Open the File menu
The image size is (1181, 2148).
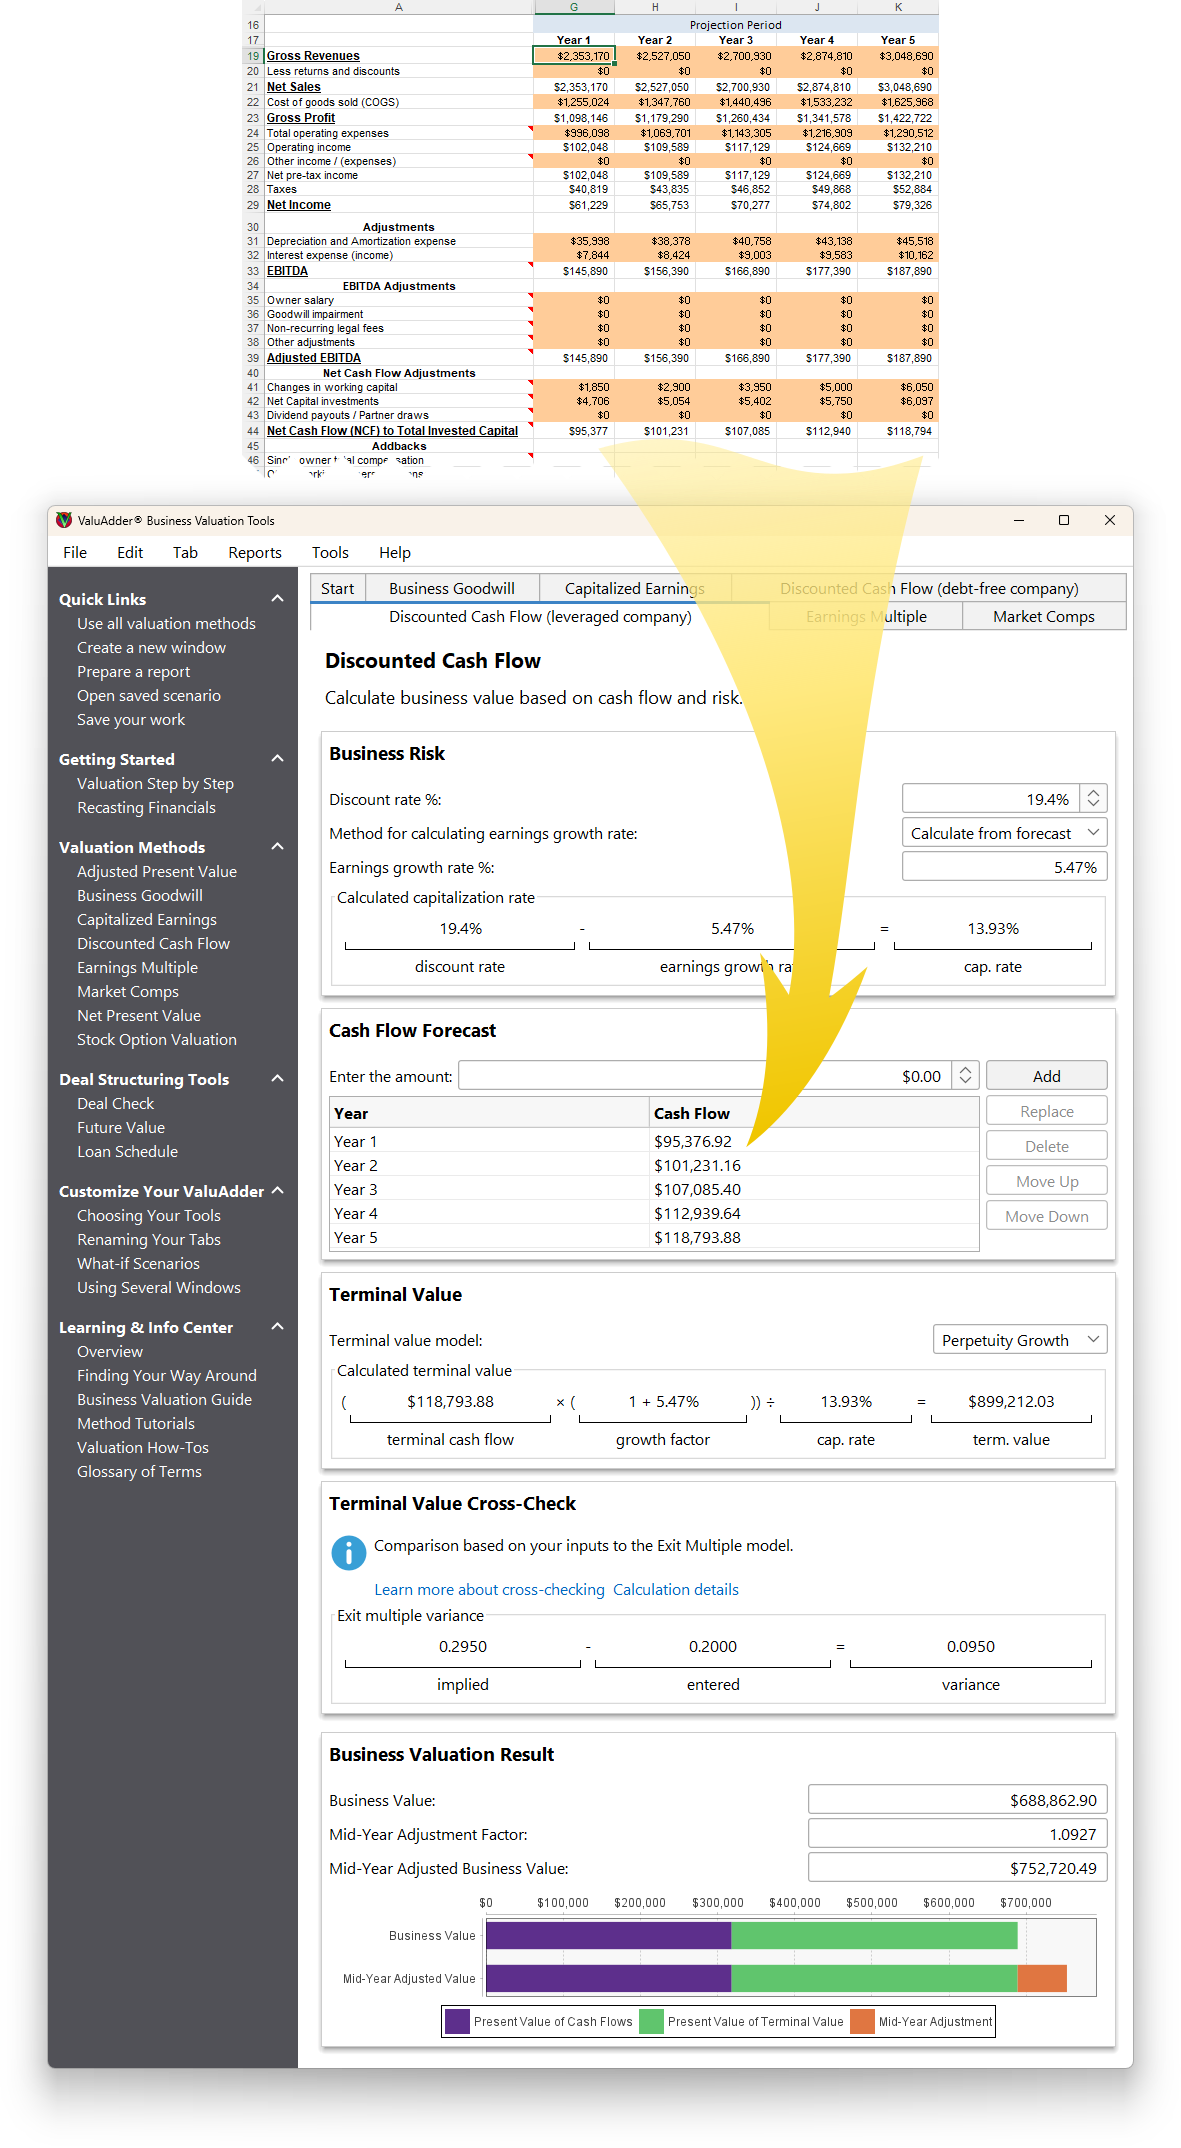pos(75,552)
